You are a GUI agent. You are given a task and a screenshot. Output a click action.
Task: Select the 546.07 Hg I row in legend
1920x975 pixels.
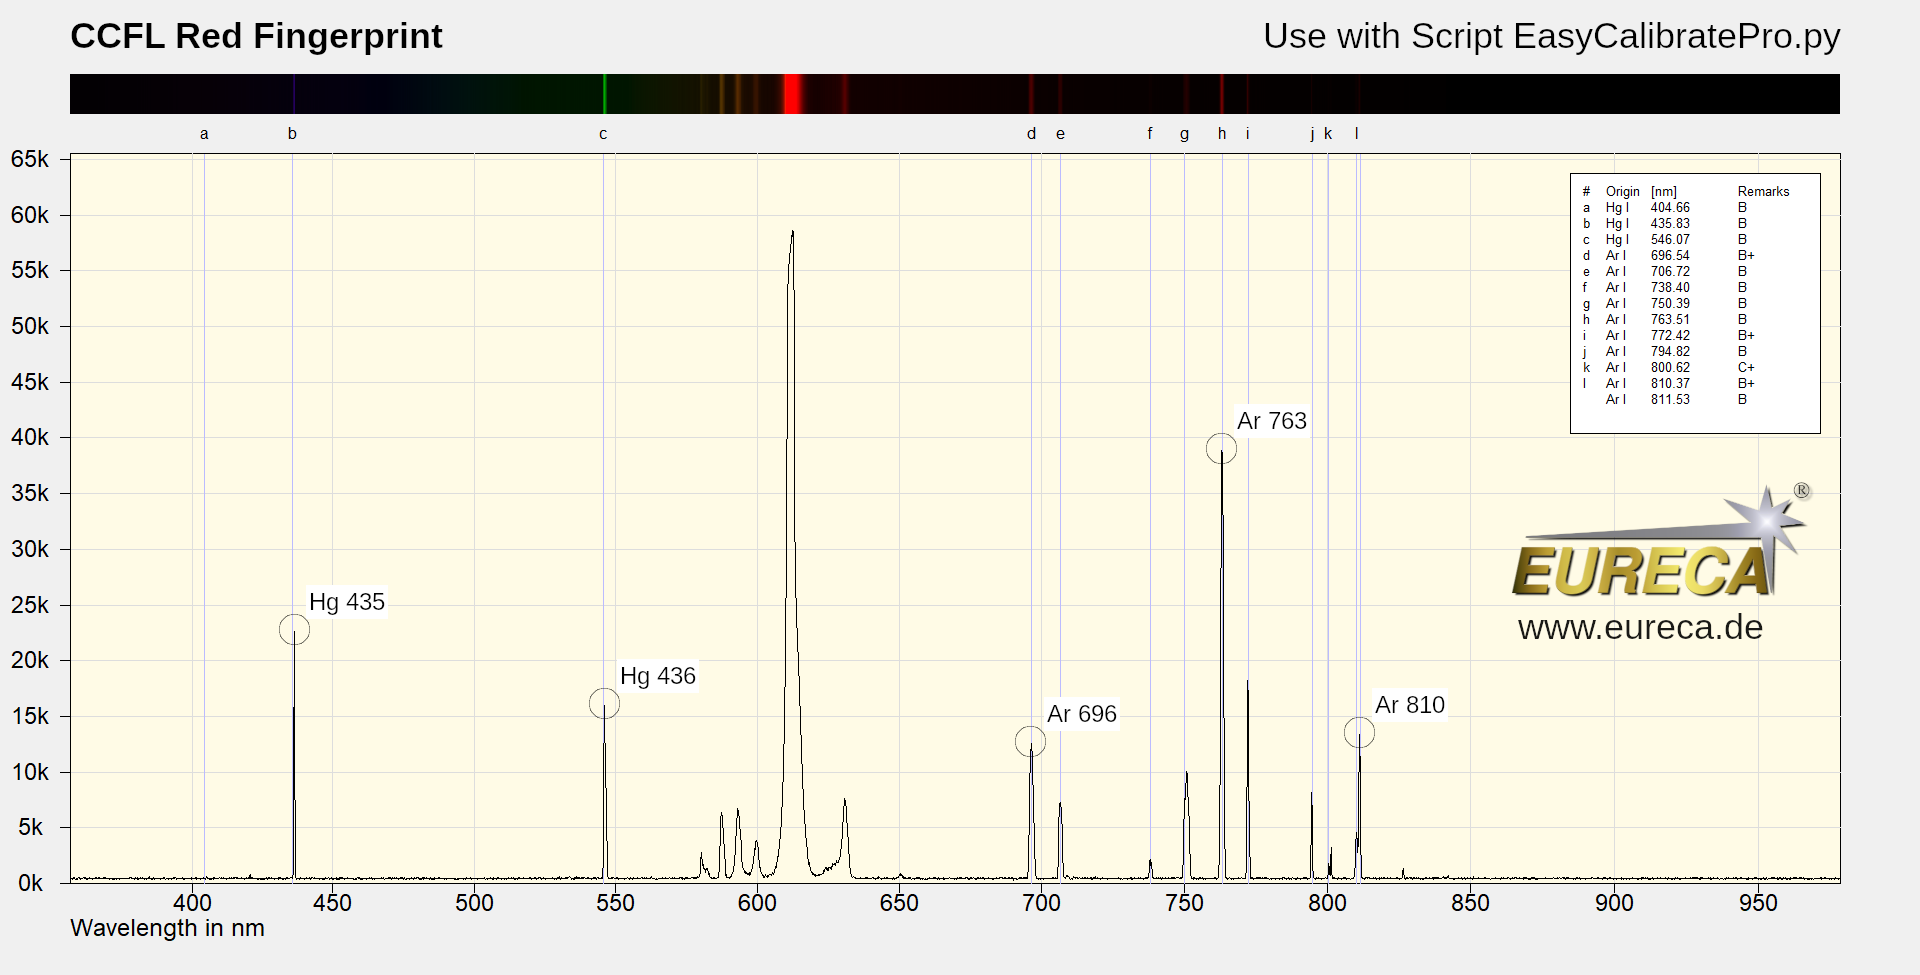[x=1670, y=240]
